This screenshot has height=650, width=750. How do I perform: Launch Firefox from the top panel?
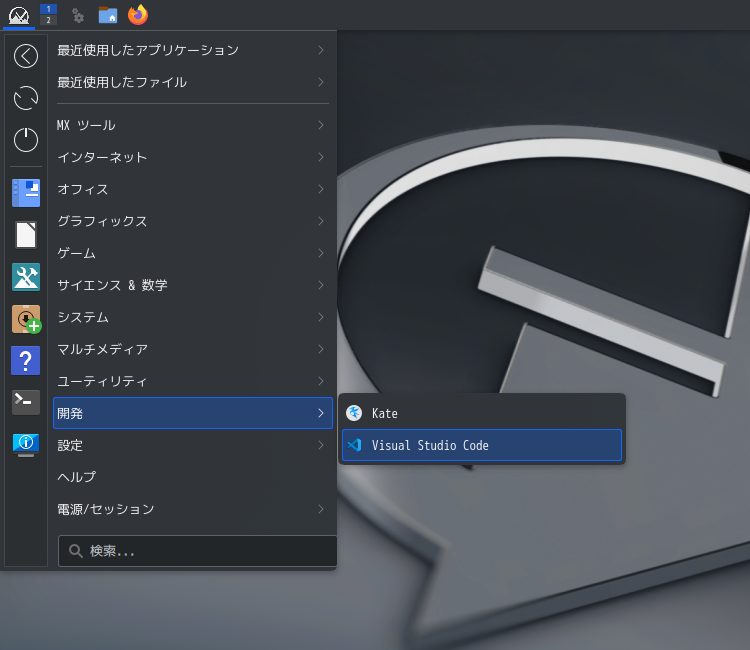click(138, 15)
